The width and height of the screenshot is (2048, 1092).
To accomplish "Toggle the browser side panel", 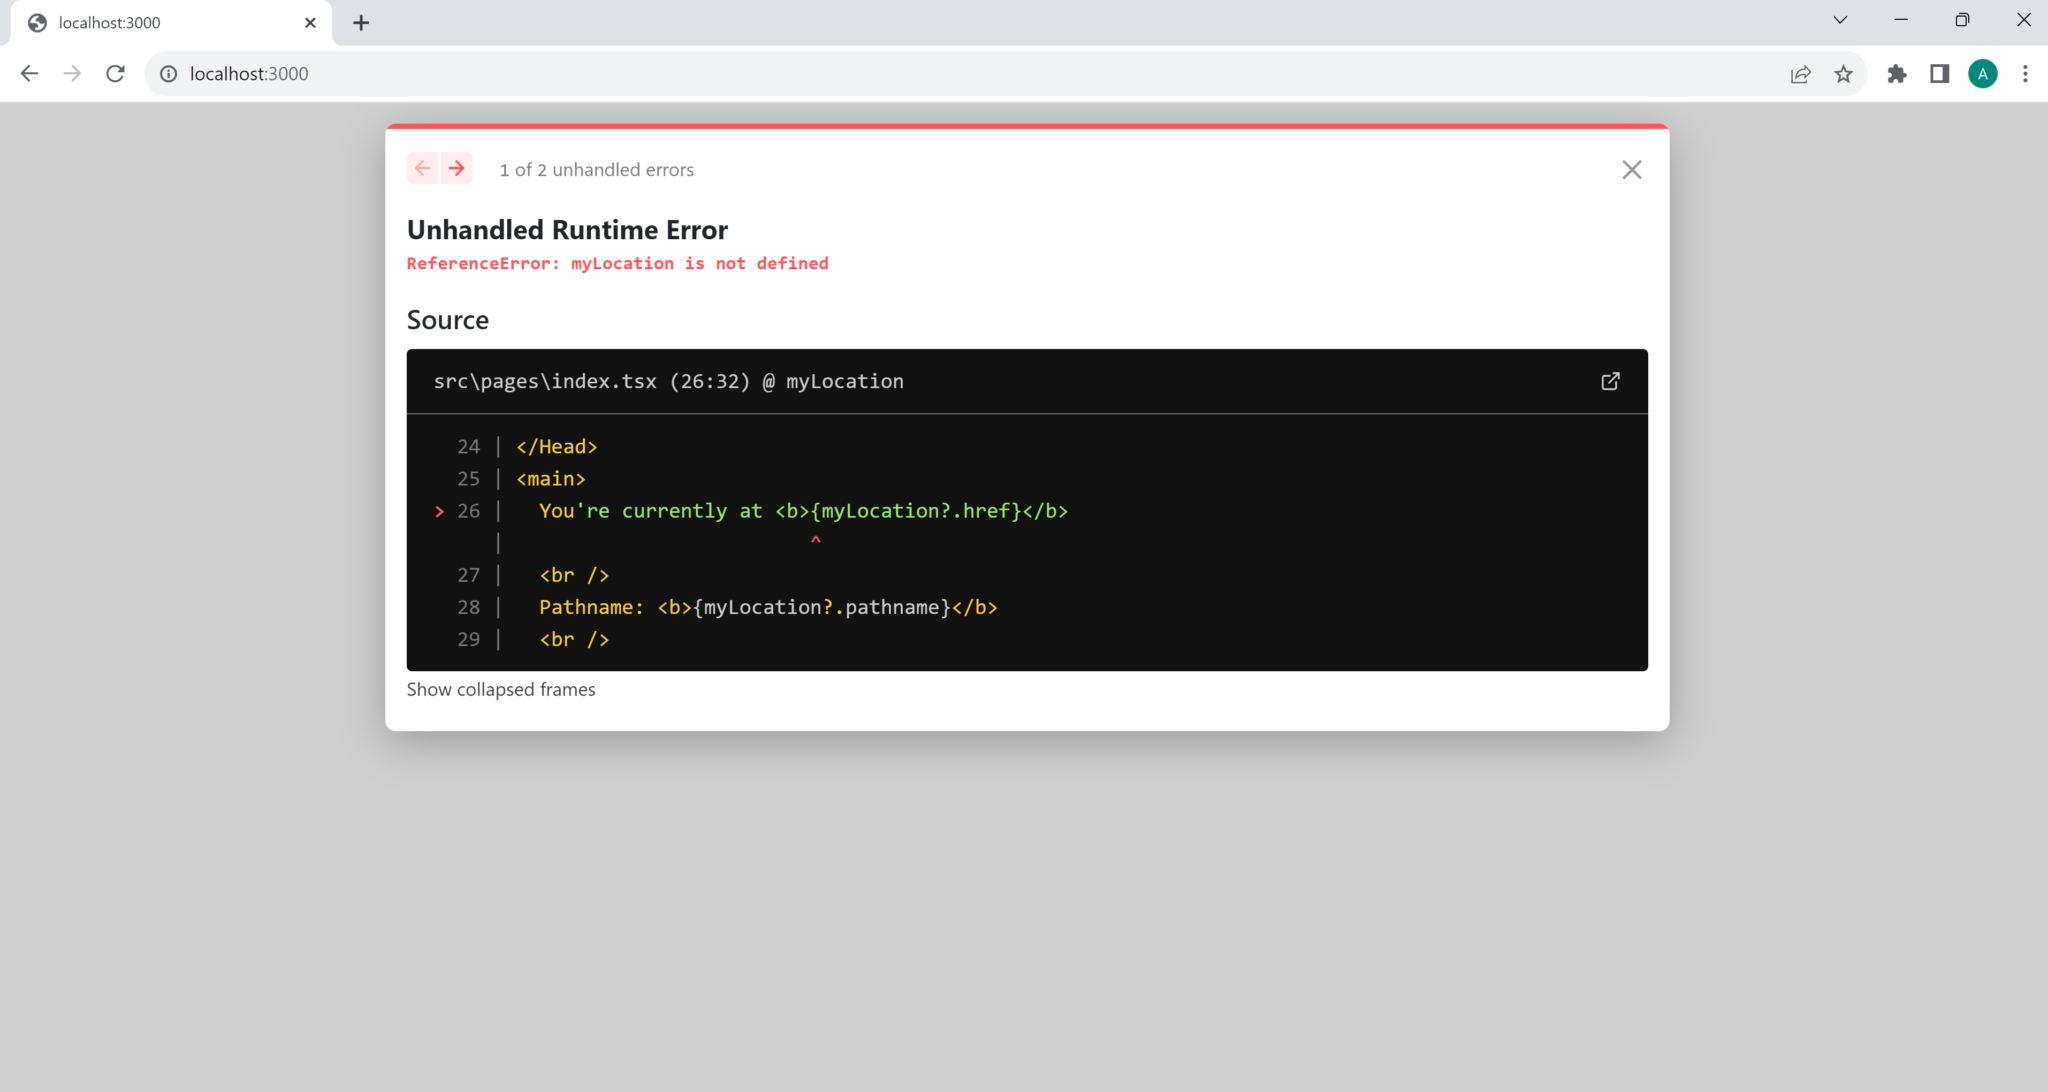I will point(1939,74).
